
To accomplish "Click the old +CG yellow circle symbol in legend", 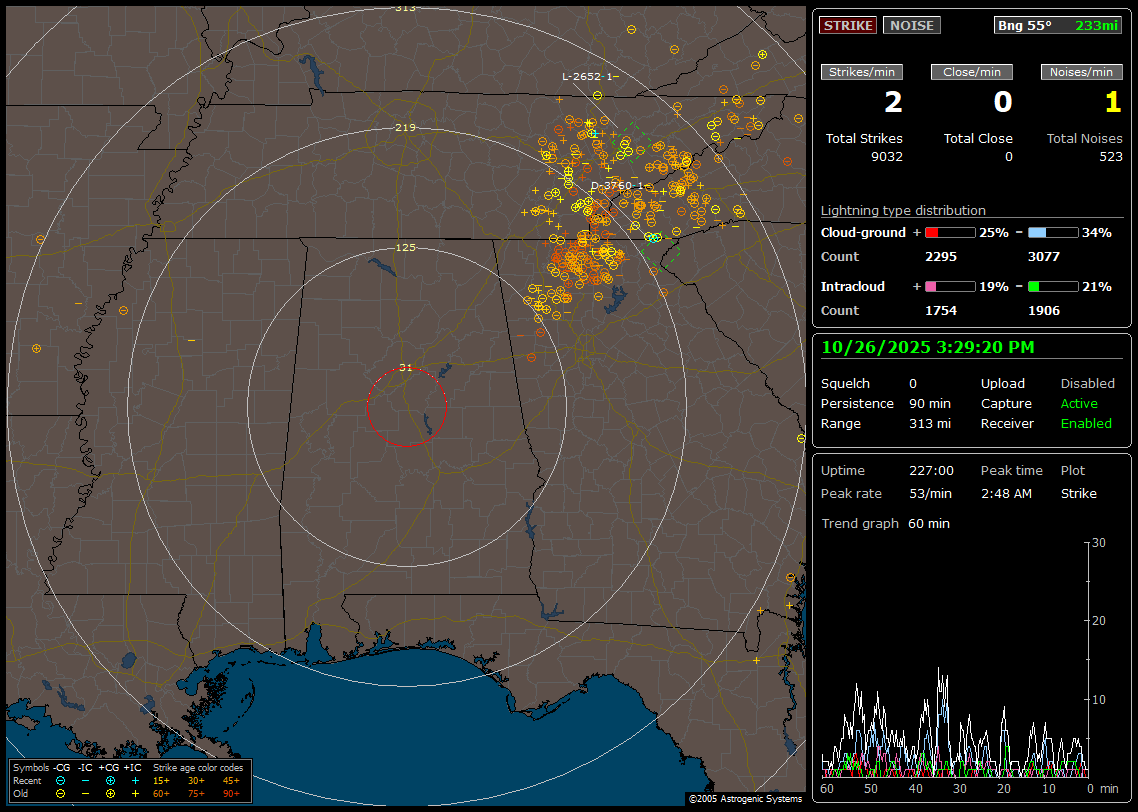I will (x=110, y=793).
